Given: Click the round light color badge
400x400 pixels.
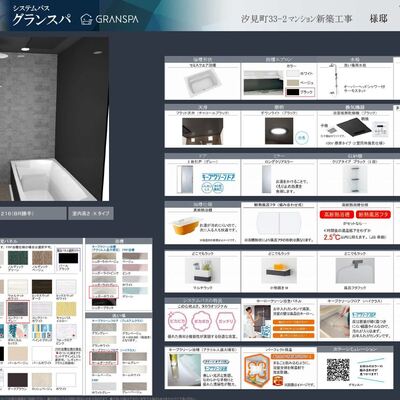Looking at the screenshot, I should tap(302, 137).
